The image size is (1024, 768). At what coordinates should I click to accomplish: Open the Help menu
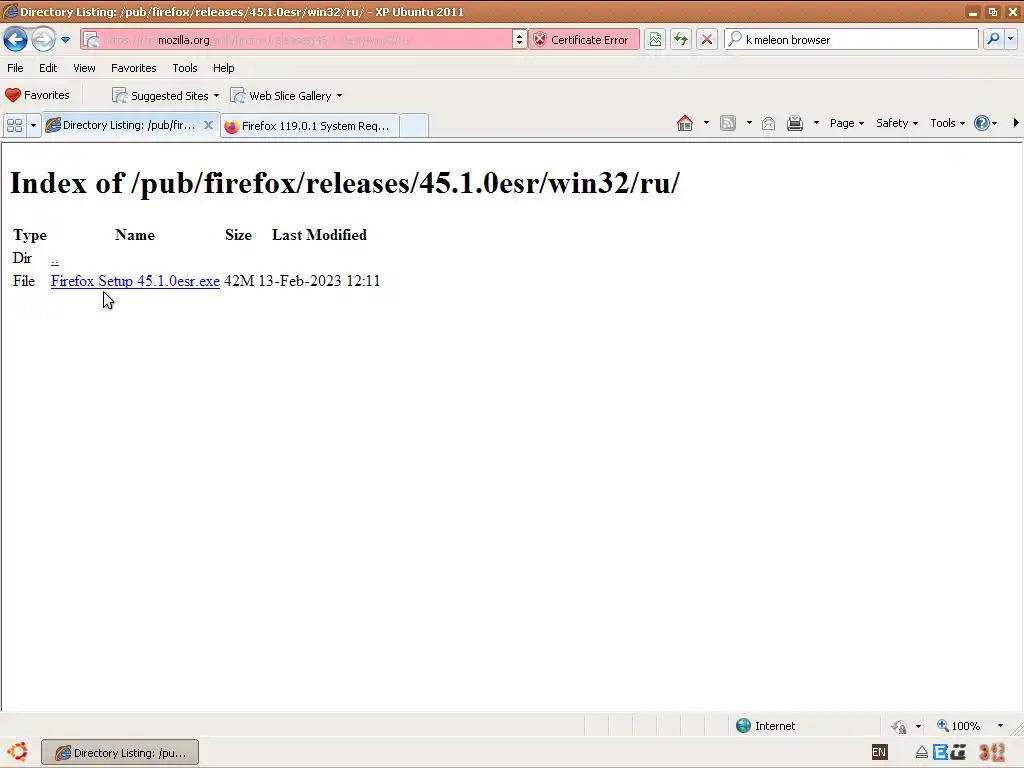click(223, 68)
